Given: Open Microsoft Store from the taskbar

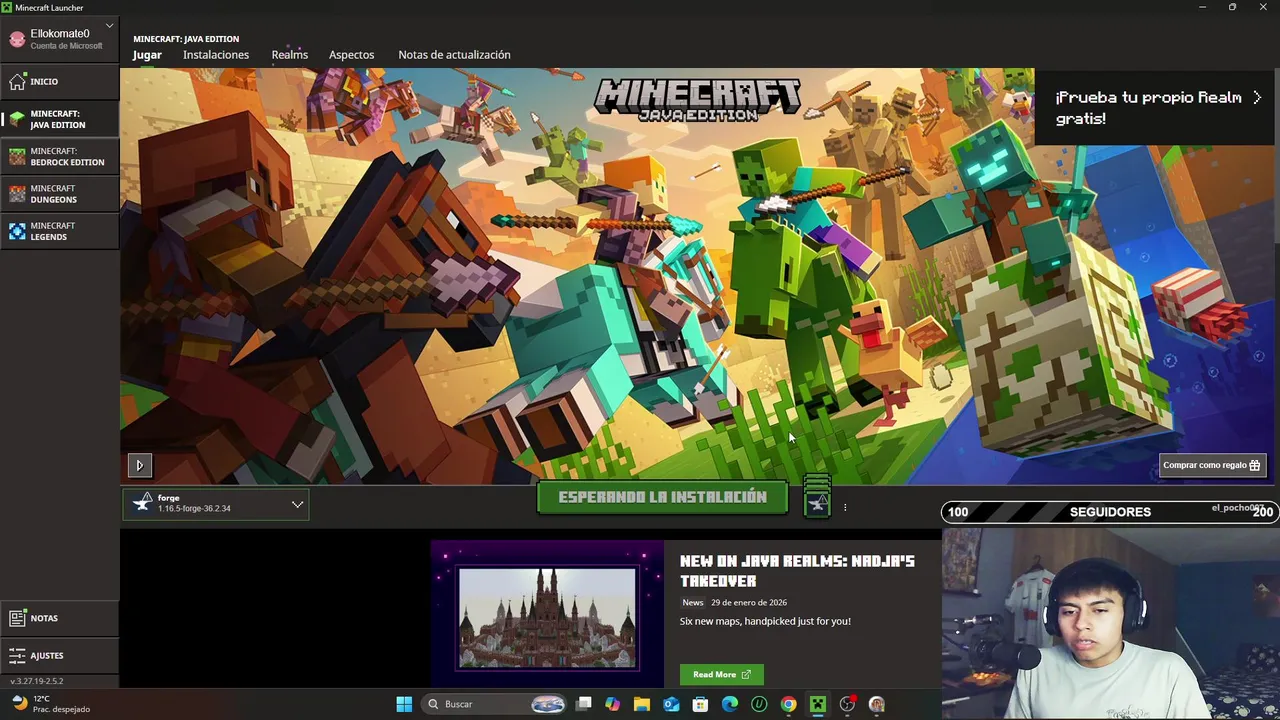Looking at the screenshot, I should (701, 704).
